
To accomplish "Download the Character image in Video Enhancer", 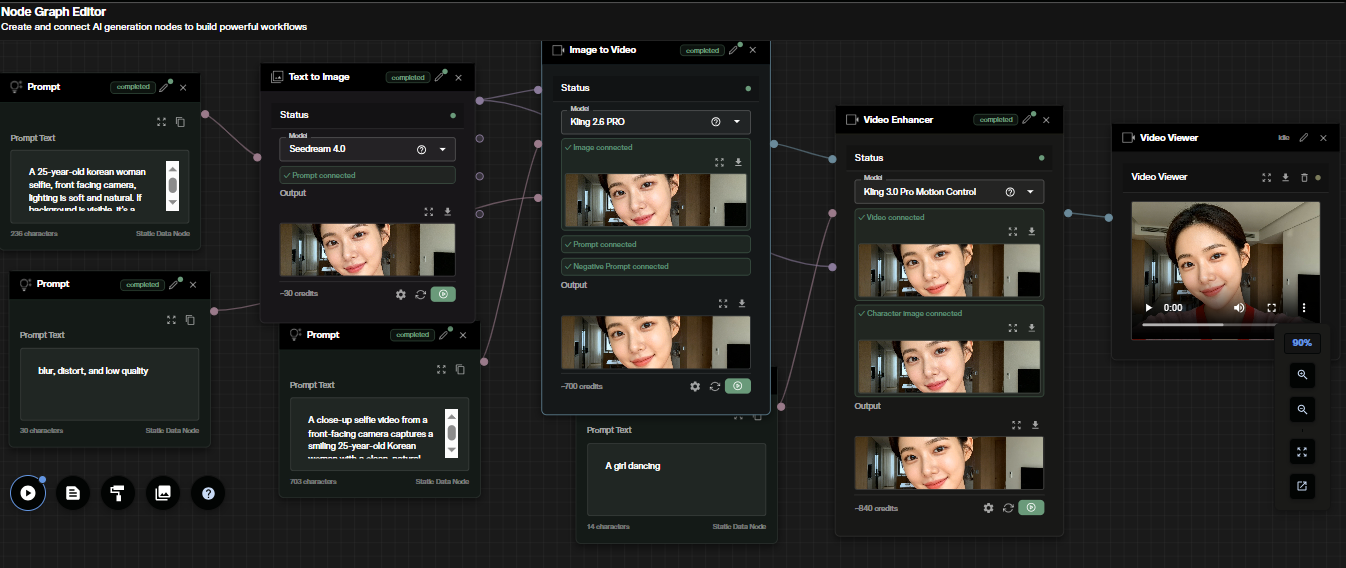I will 1032,327.
